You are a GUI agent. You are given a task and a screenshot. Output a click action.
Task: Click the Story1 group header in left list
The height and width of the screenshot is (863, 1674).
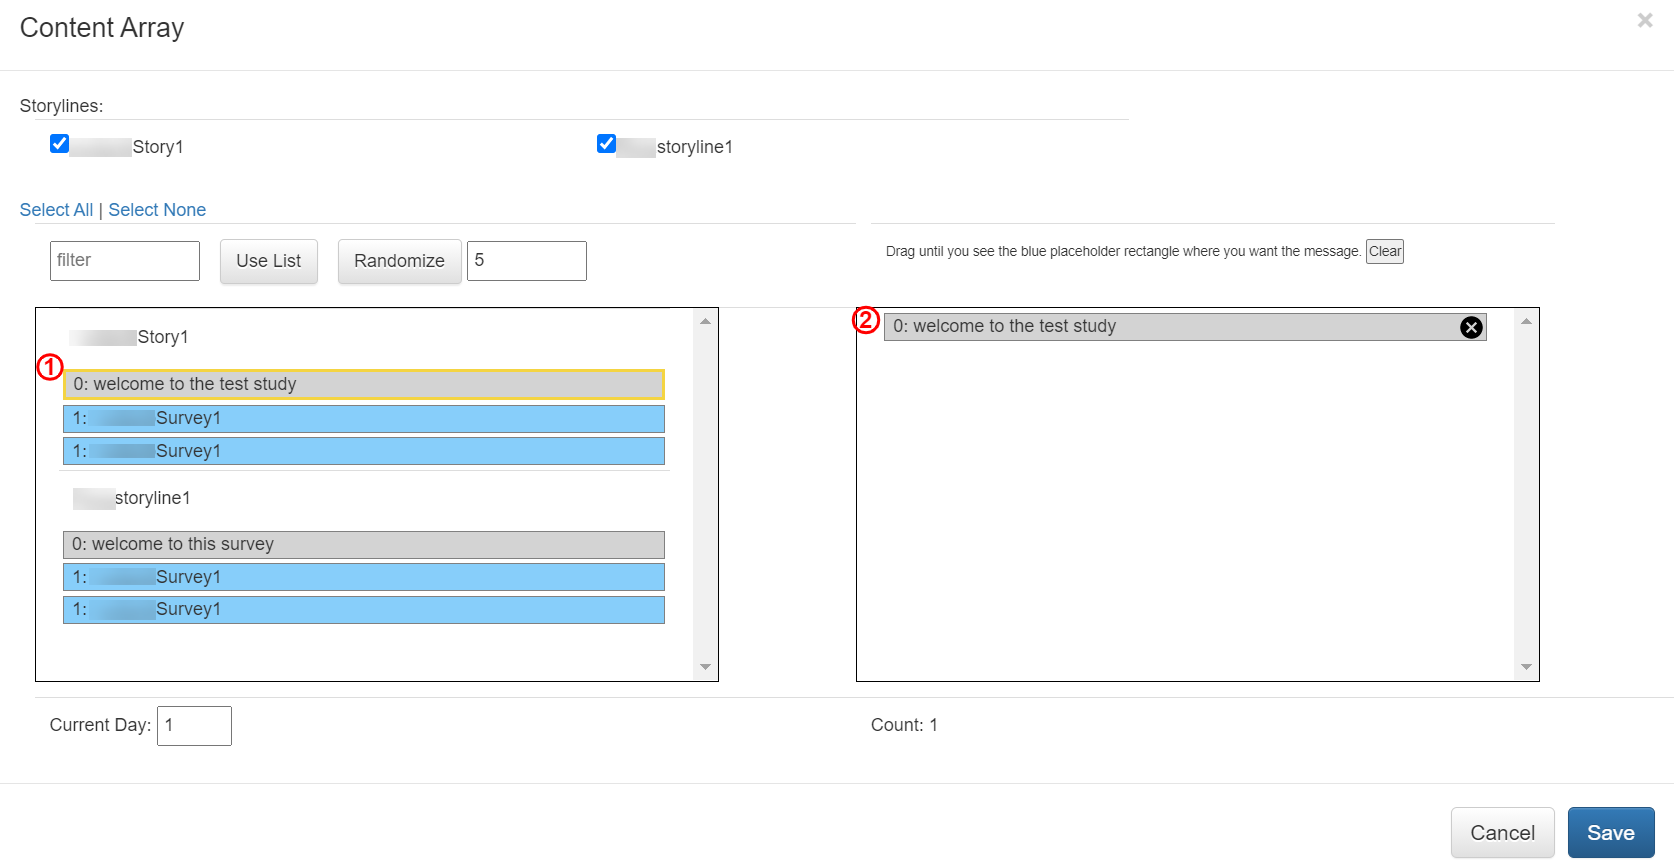pyautogui.click(x=129, y=337)
